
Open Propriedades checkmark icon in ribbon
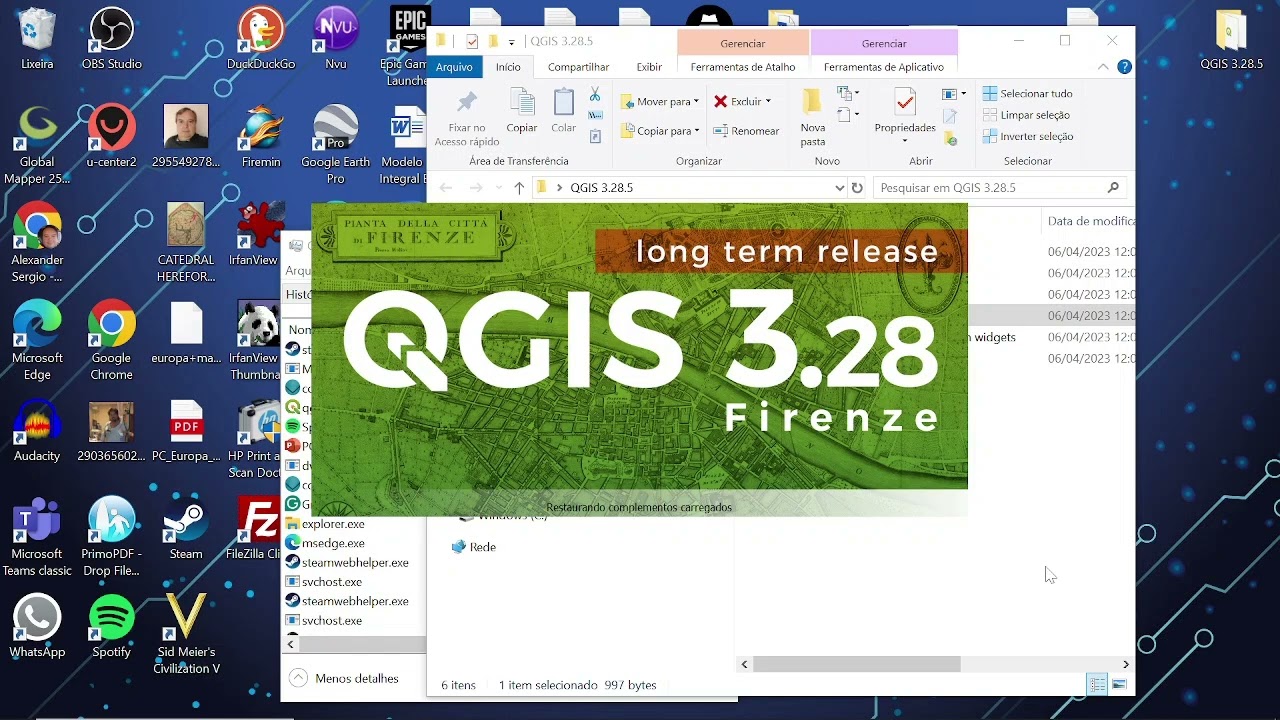click(905, 103)
